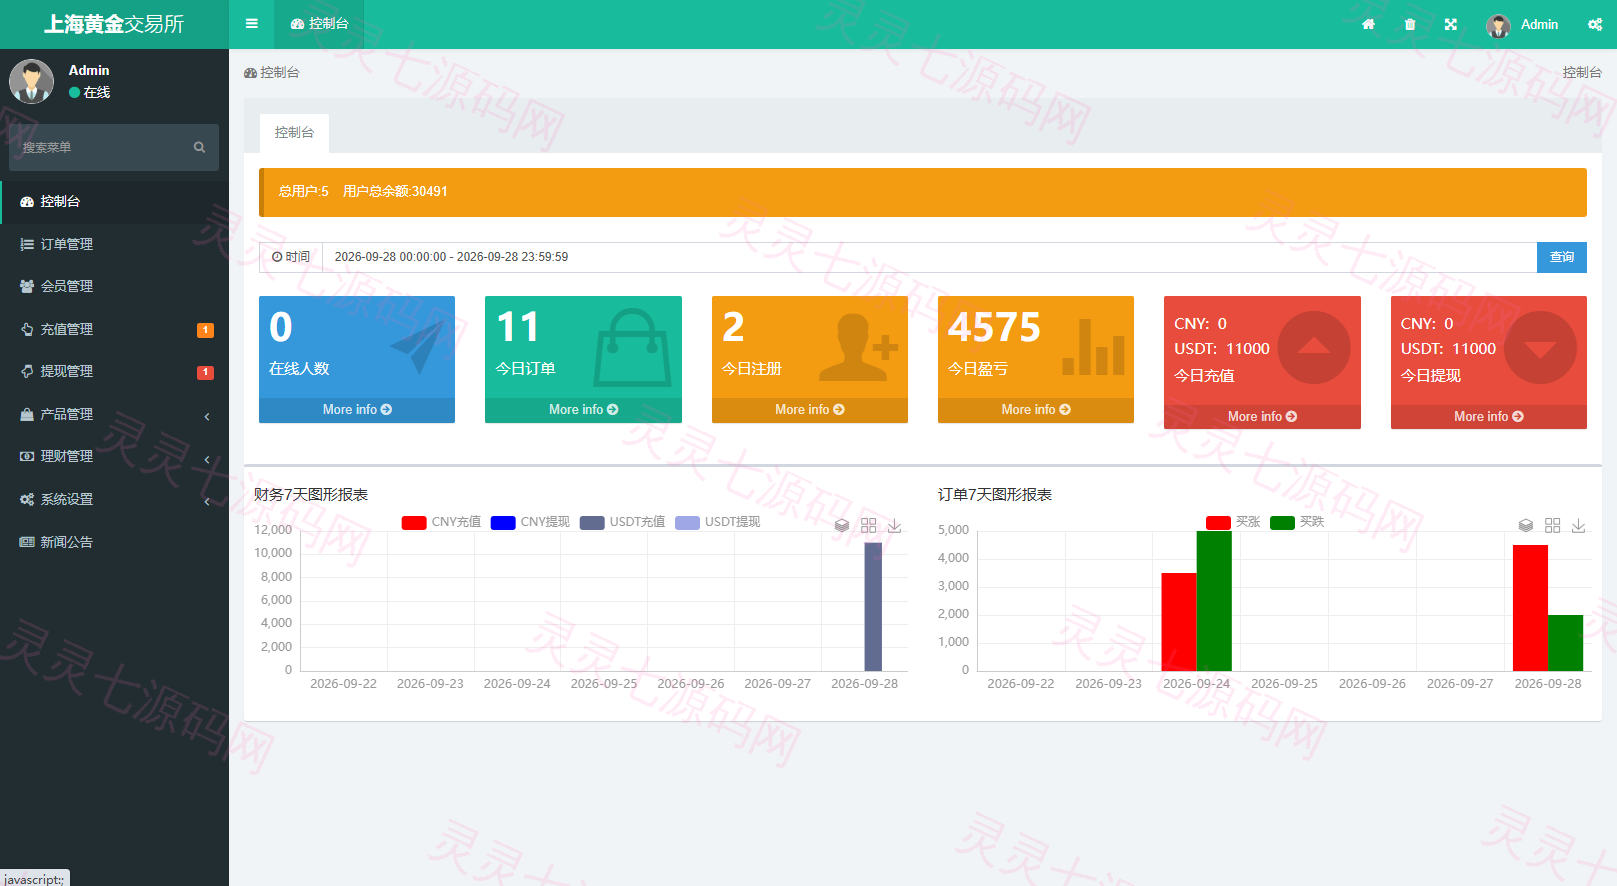This screenshot has width=1617, height=886.
Task: Toggle the 买涨 legend series
Action: click(x=1233, y=522)
